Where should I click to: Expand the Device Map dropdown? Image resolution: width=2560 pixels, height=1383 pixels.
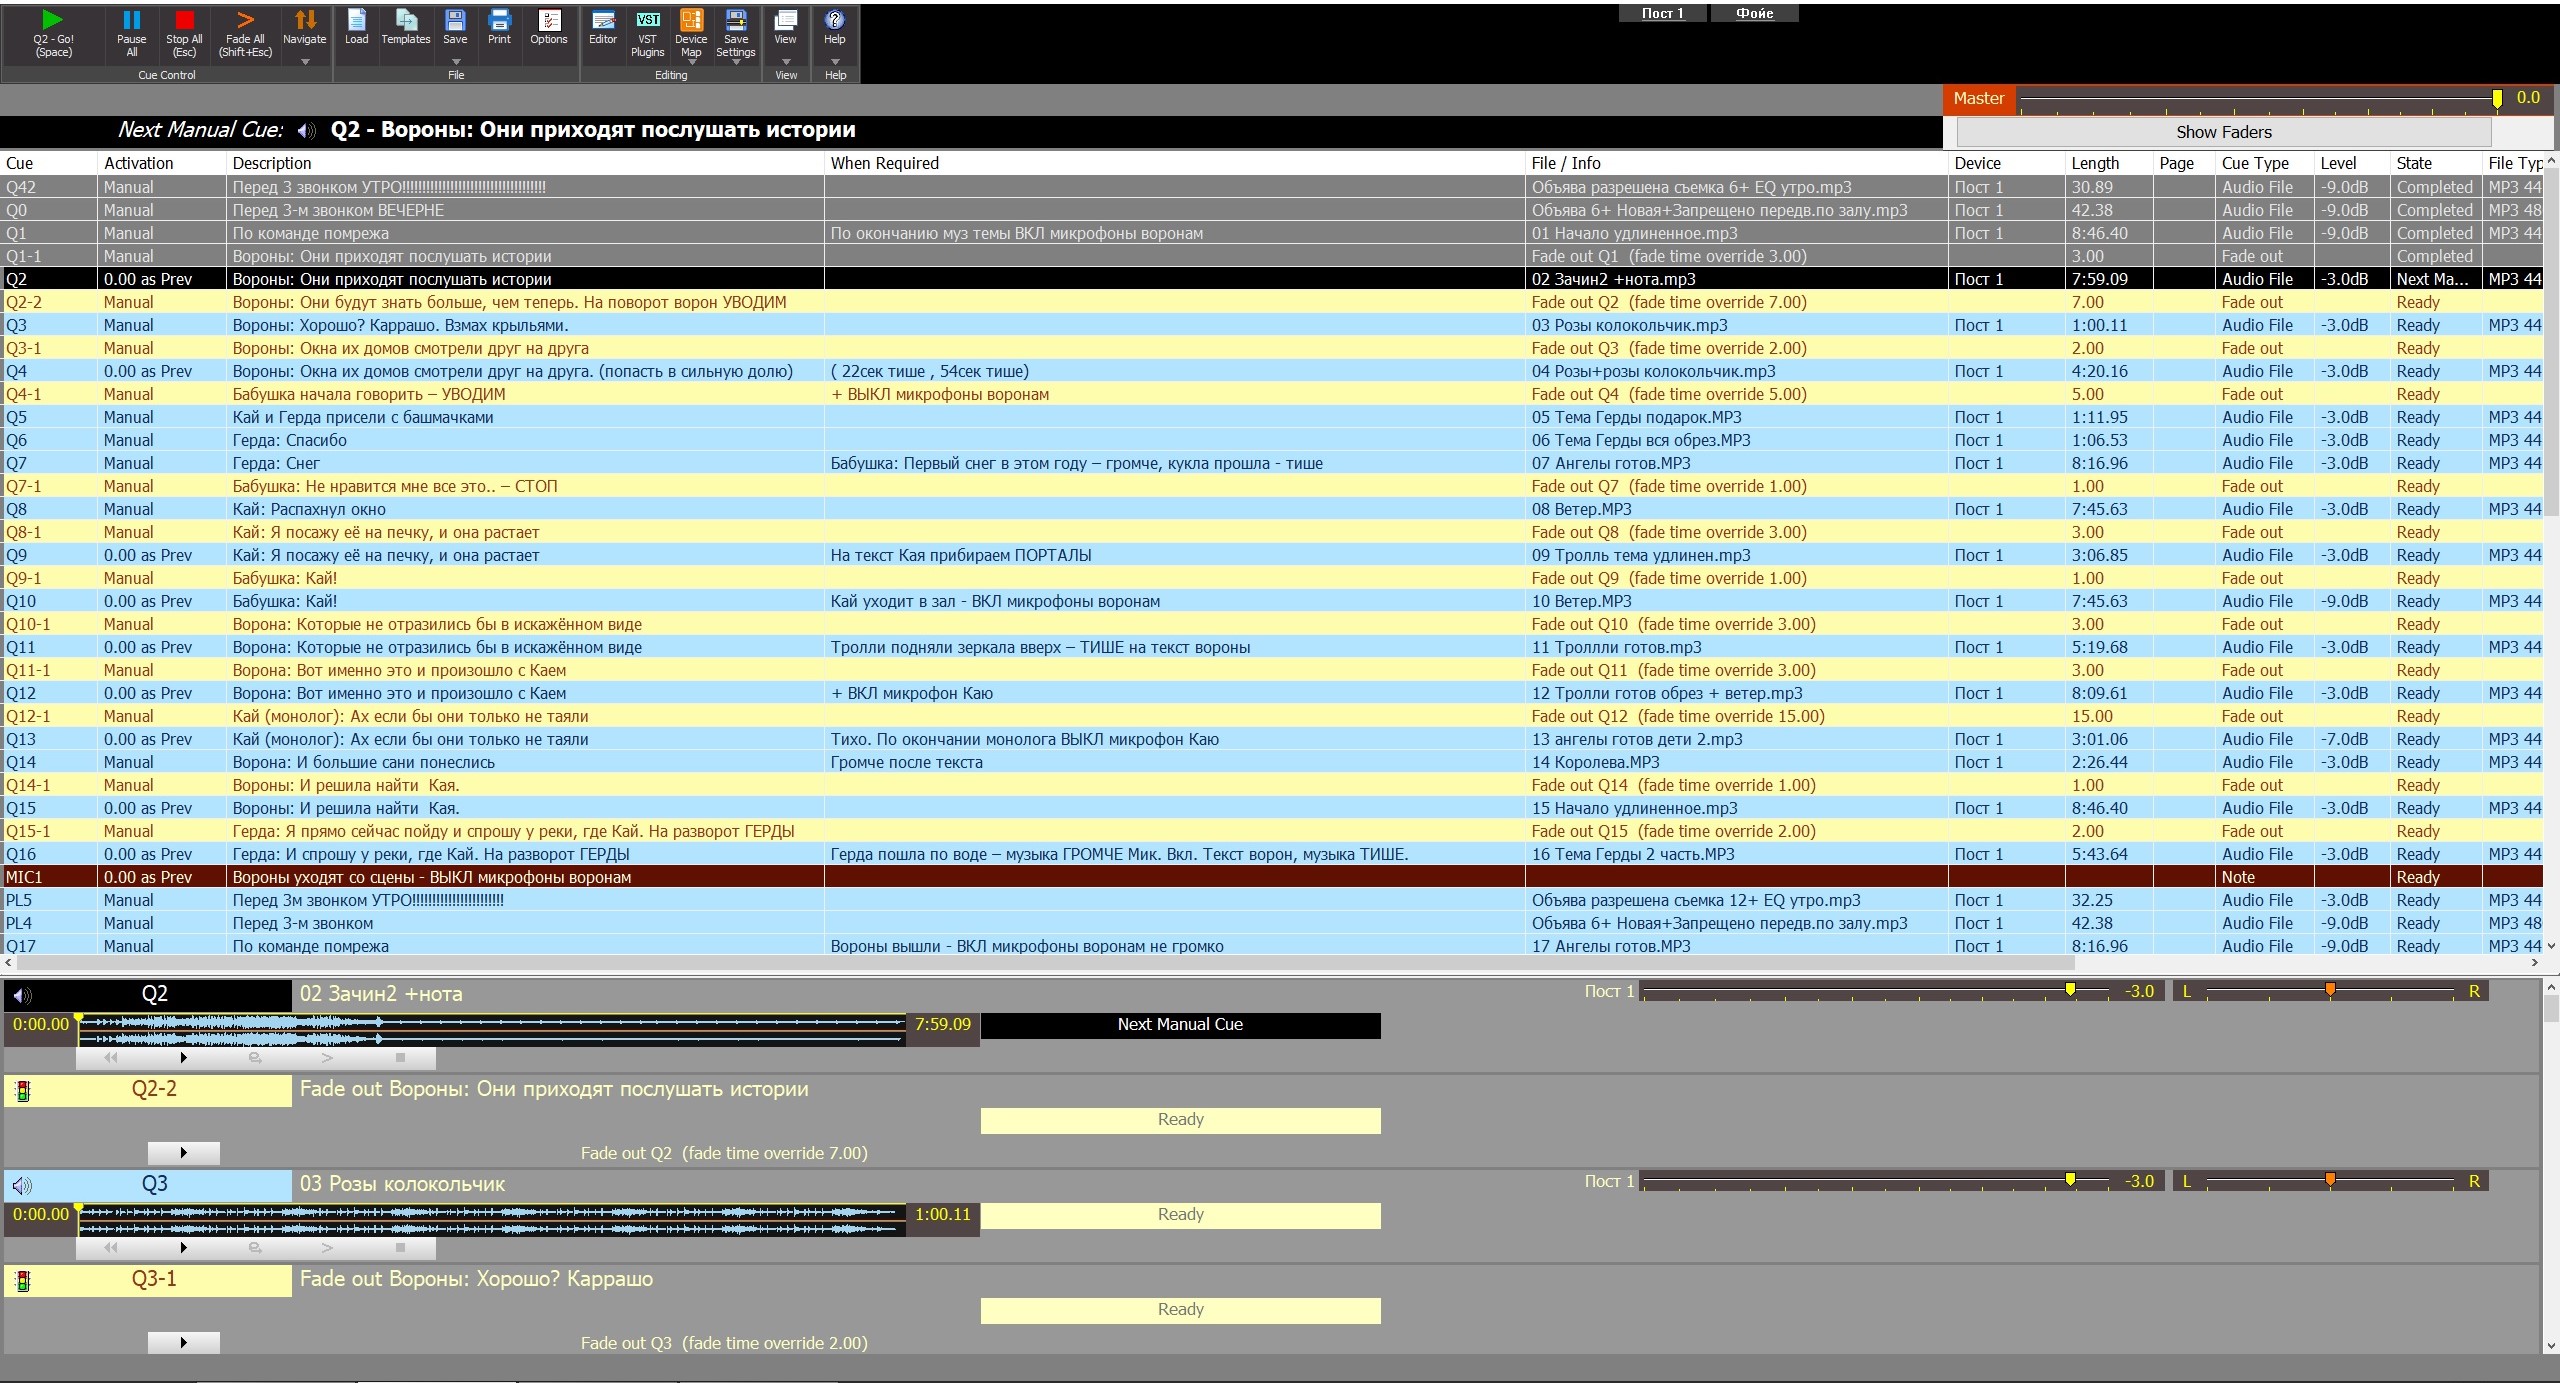coord(691,63)
